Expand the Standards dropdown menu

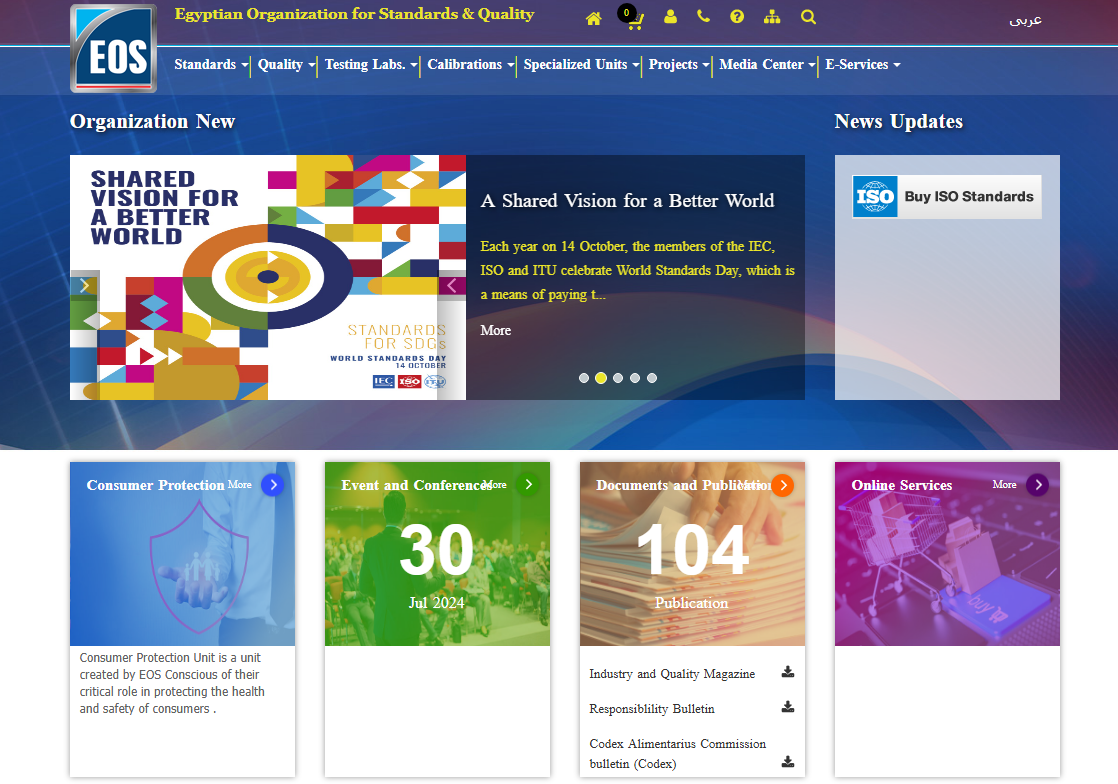[211, 65]
